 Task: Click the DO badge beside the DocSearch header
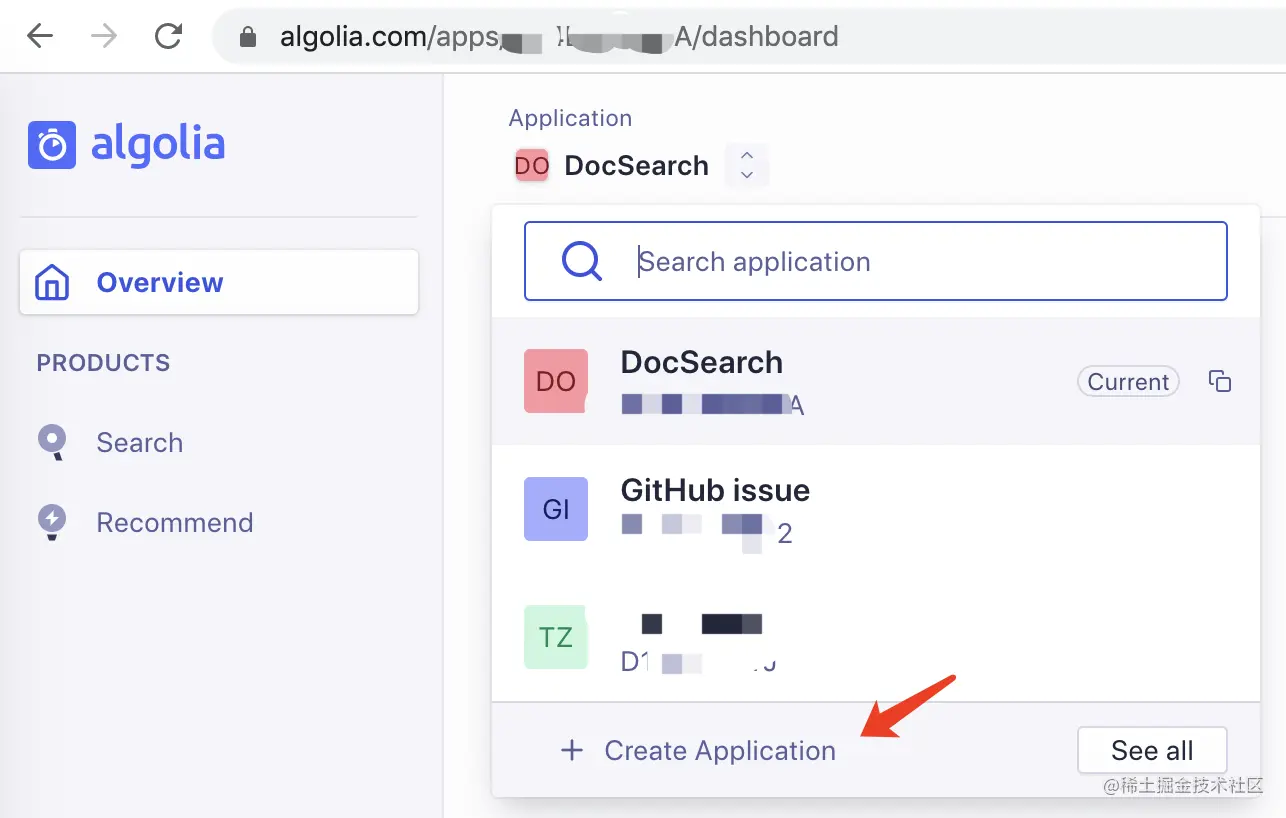click(532, 166)
